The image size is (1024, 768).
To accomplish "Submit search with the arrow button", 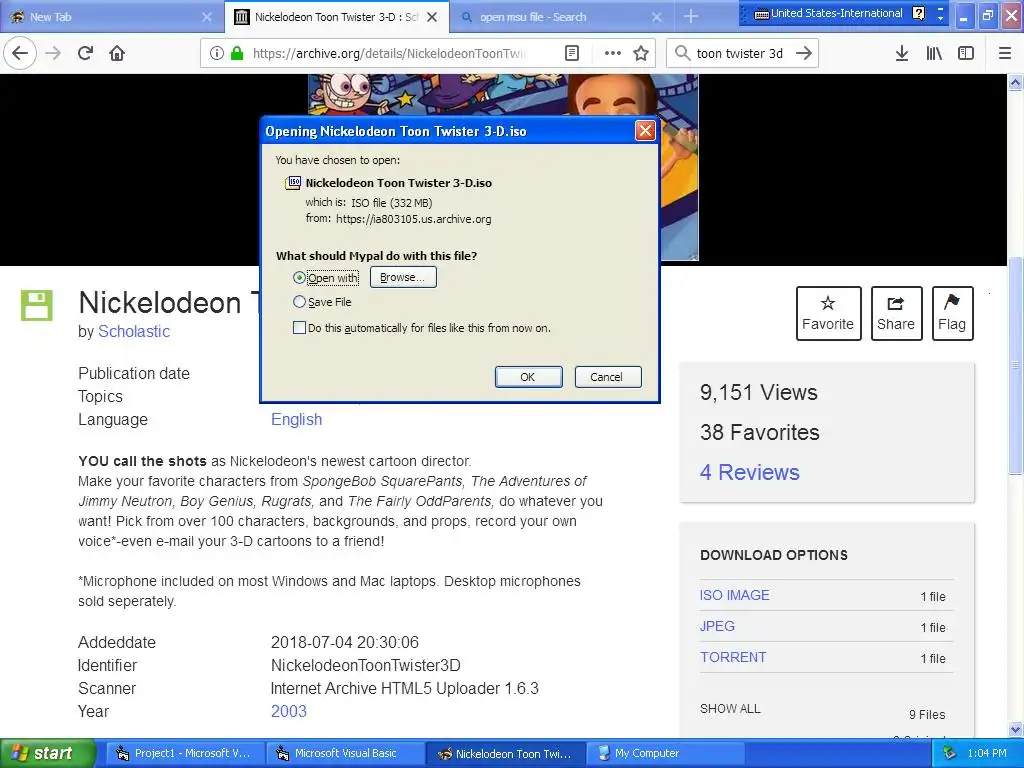I will point(804,53).
